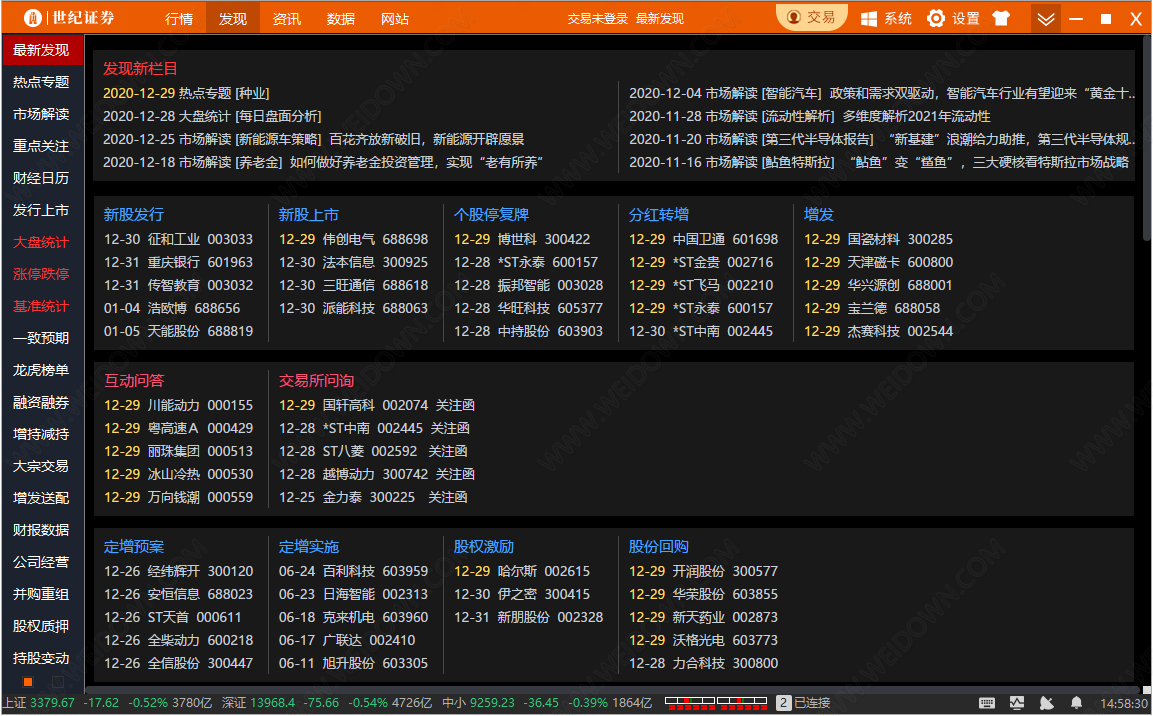The image size is (1153, 716).
Task: Open the 交易所问询 section heading
Action: coord(316,381)
